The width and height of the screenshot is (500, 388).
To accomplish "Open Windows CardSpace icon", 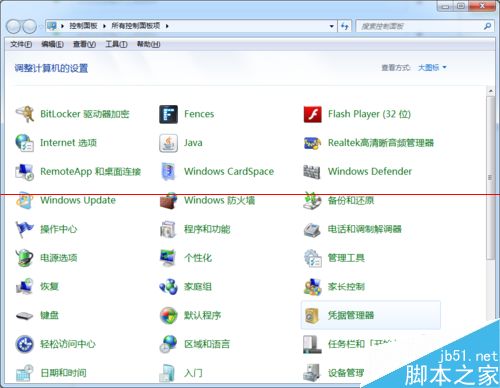I will [x=168, y=172].
